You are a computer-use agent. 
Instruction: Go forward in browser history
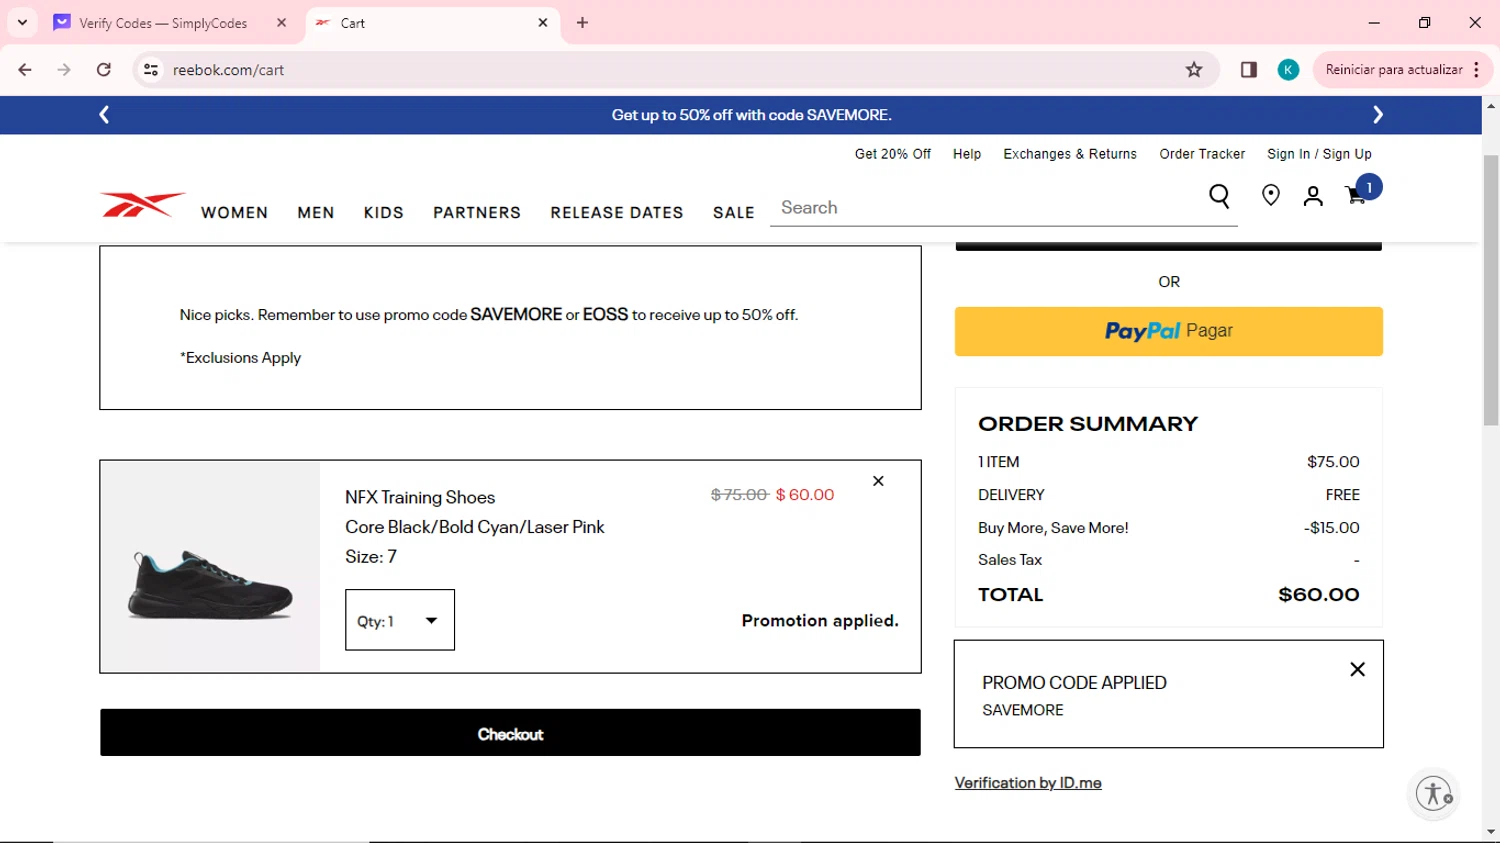click(64, 70)
